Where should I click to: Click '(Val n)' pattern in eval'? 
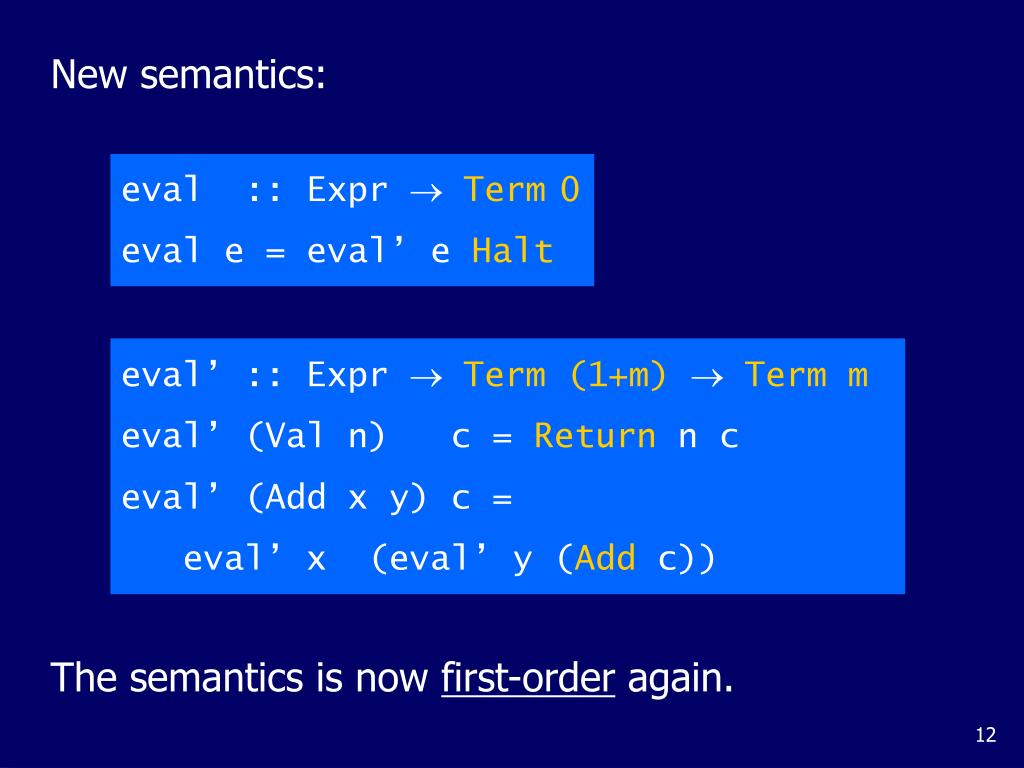317,436
